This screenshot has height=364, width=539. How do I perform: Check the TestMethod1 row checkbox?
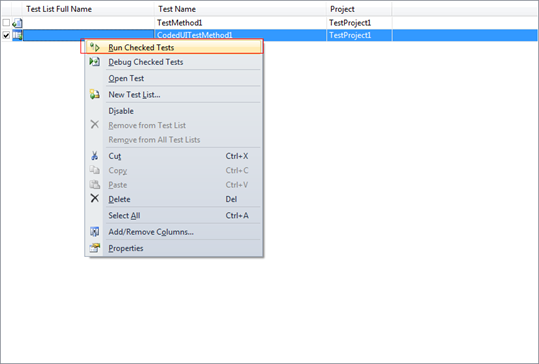[6, 23]
